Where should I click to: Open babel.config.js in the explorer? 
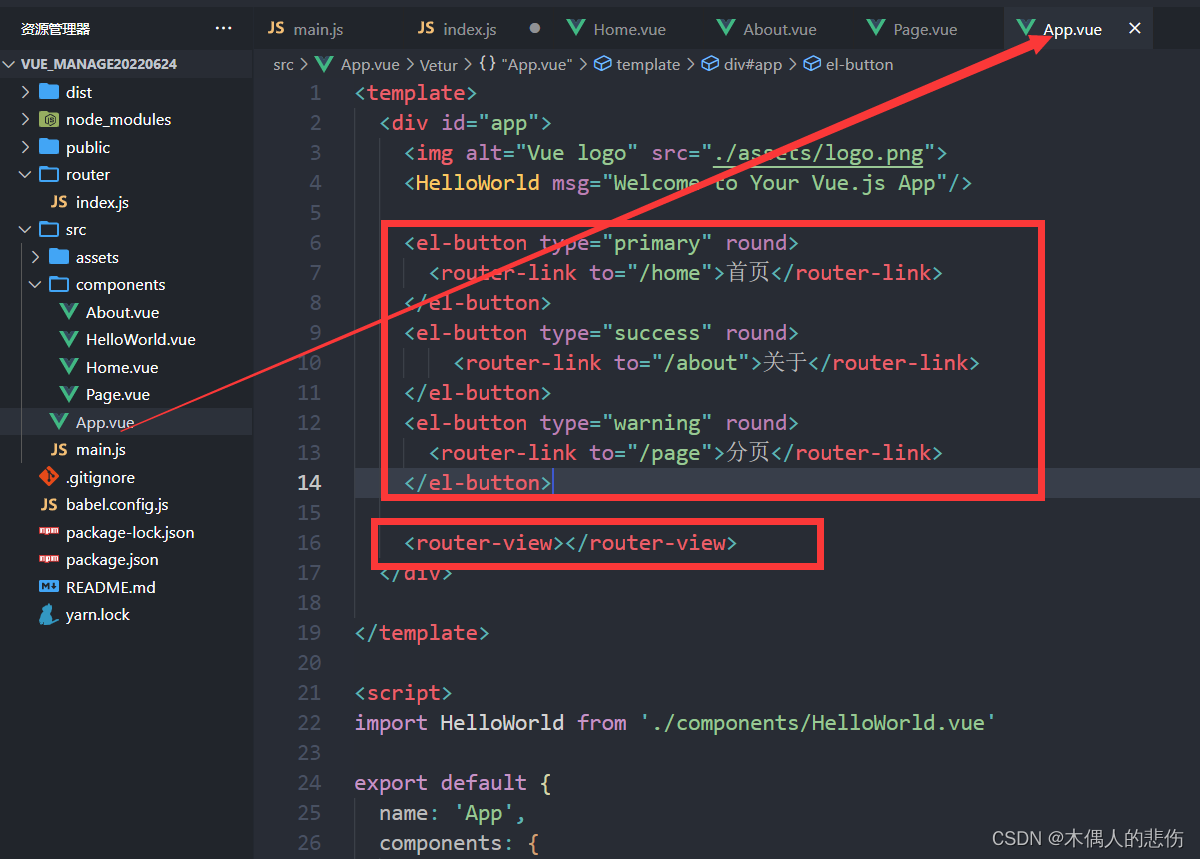(x=117, y=504)
